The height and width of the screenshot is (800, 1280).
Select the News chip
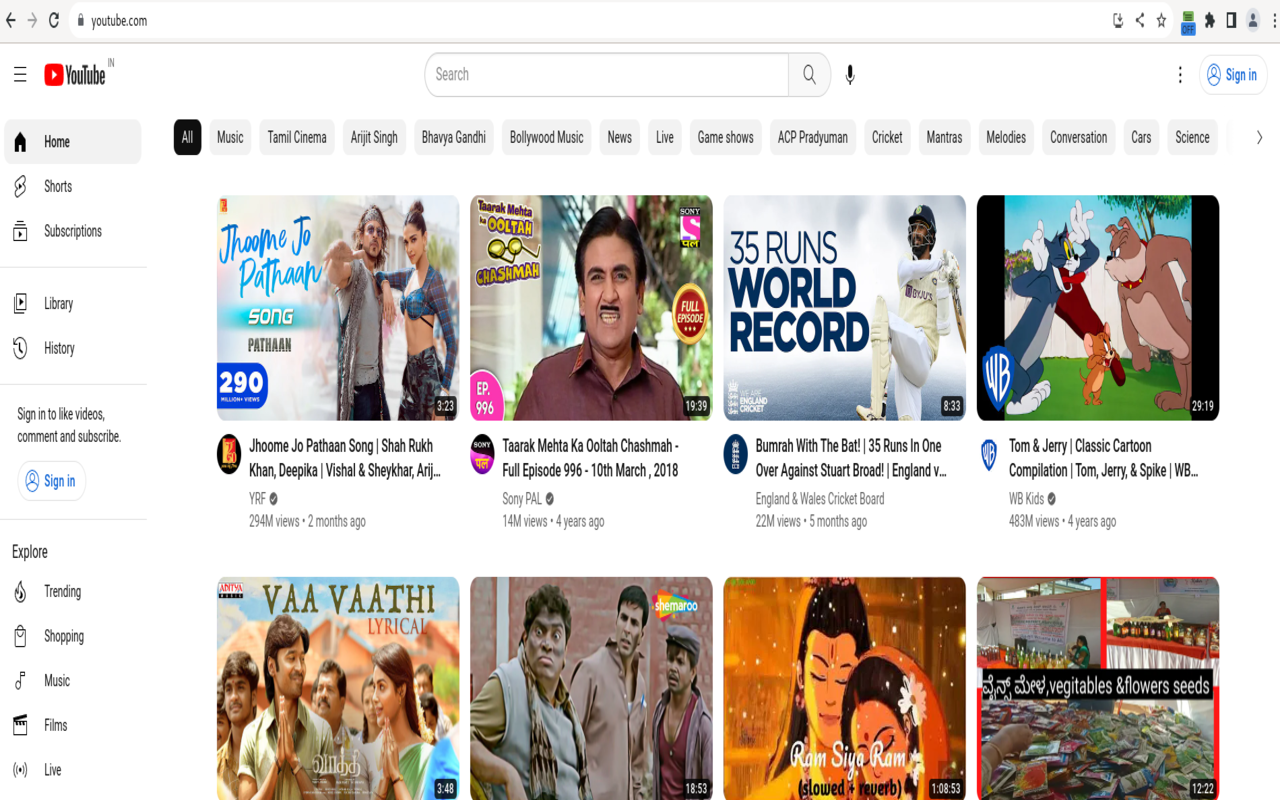click(x=620, y=138)
